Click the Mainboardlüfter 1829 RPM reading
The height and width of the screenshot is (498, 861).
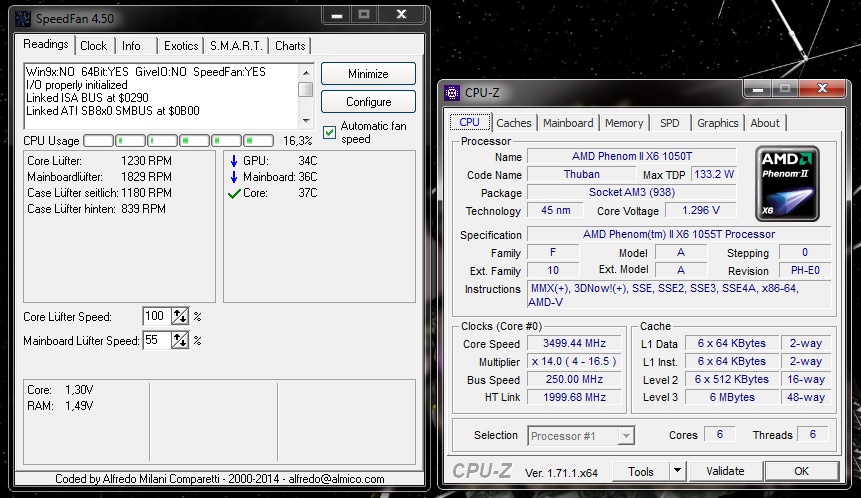(x=99, y=177)
